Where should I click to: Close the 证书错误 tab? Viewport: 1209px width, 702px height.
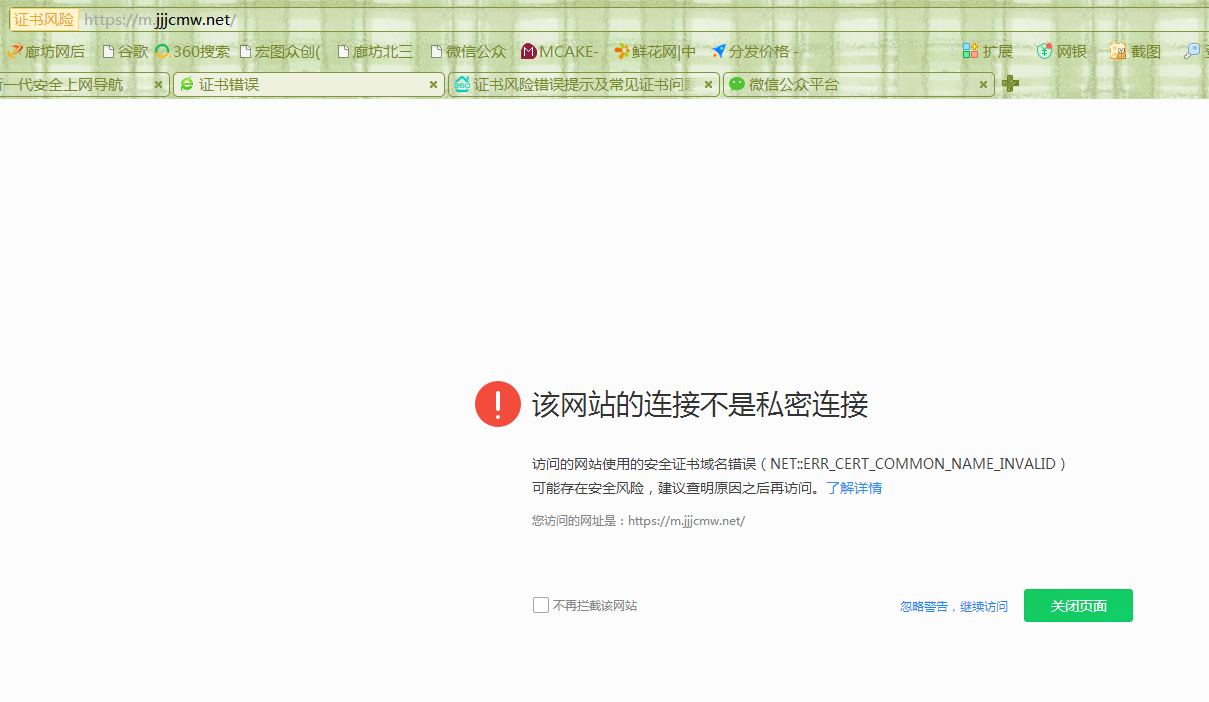click(433, 84)
